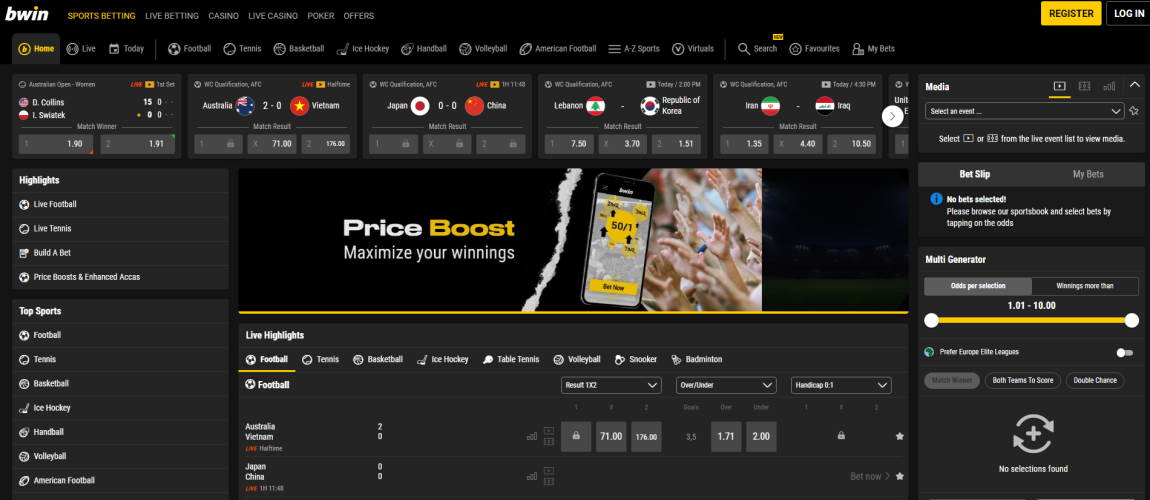Open stats icon for Japan China row

(532, 477)
